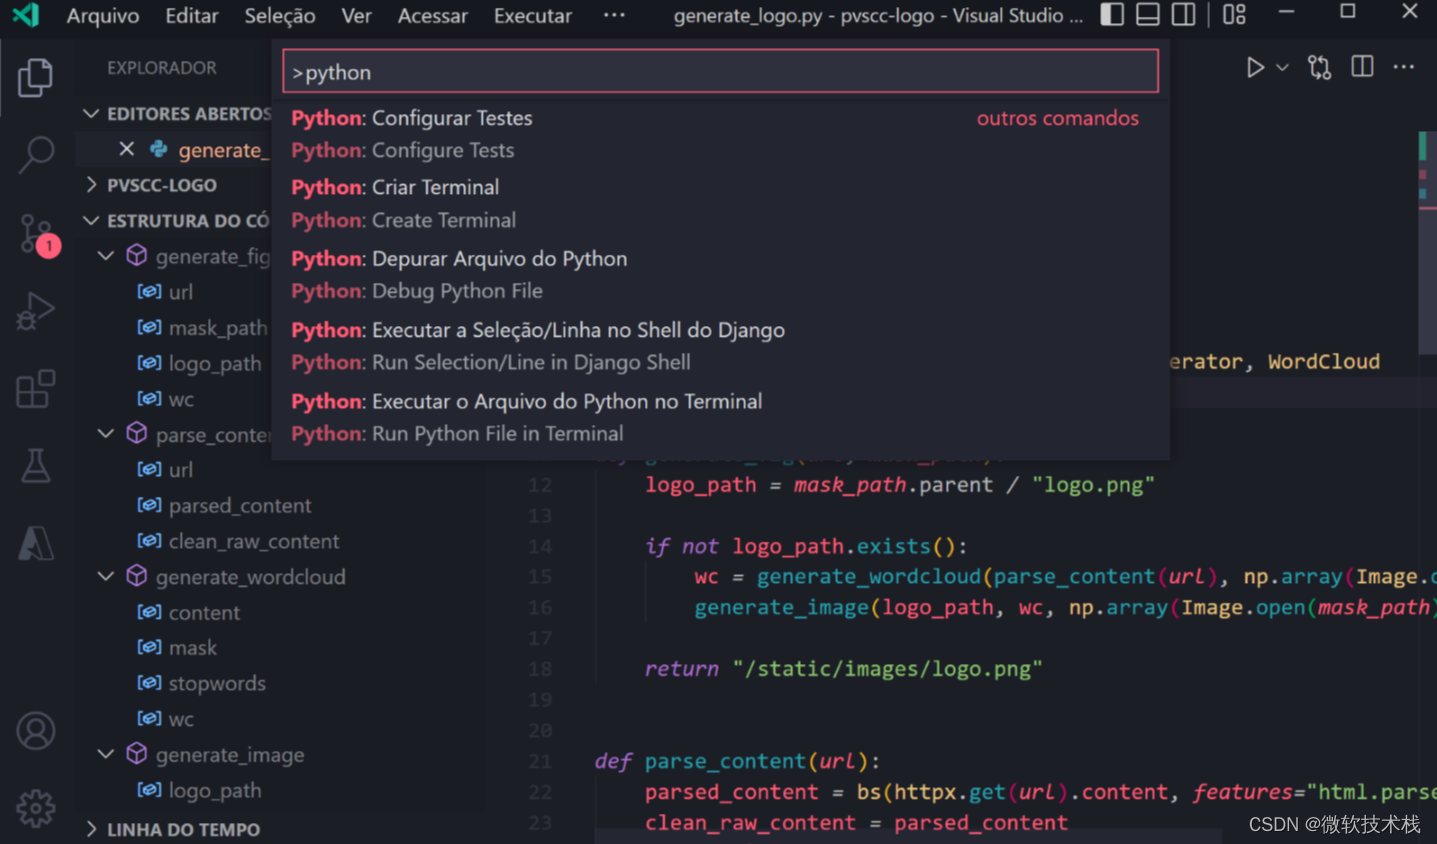
Task: Open the Accounts menu icon
Action: [35, 731]
